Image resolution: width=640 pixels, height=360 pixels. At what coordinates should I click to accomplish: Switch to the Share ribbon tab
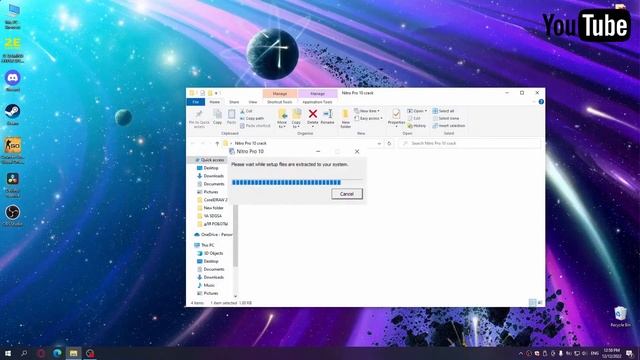click(234, 102)
